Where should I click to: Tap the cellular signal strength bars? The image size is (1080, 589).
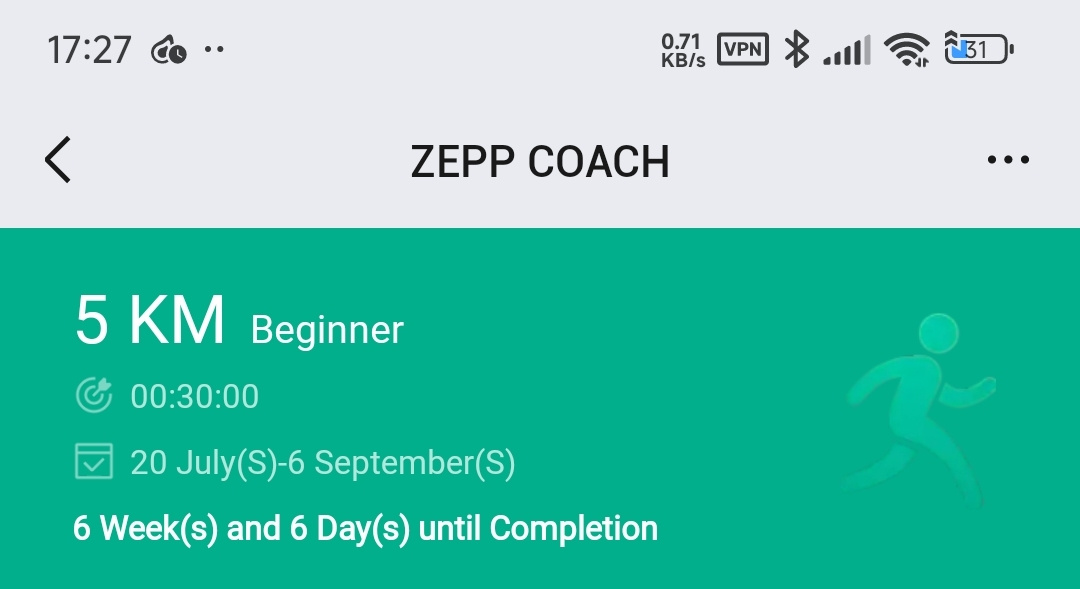pyautogui.click(x=847, y=50)
